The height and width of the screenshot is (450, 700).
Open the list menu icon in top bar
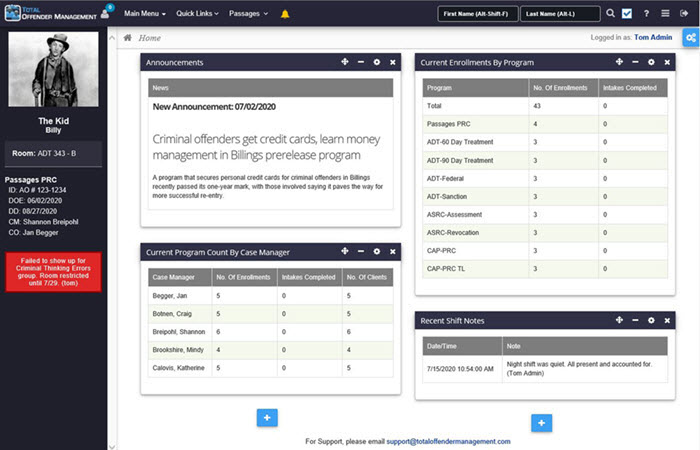pos(666,14)
